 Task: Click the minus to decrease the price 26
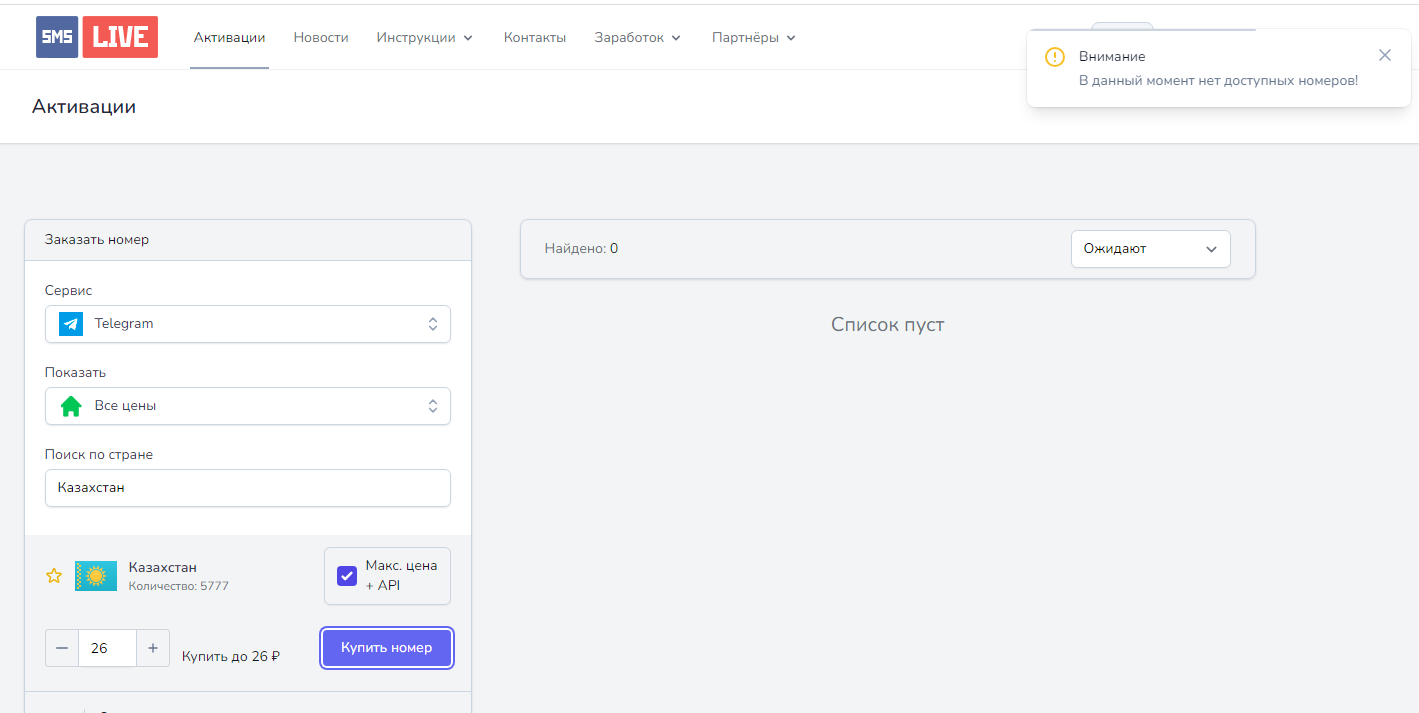pyautogui.click(x=61, y=648)
